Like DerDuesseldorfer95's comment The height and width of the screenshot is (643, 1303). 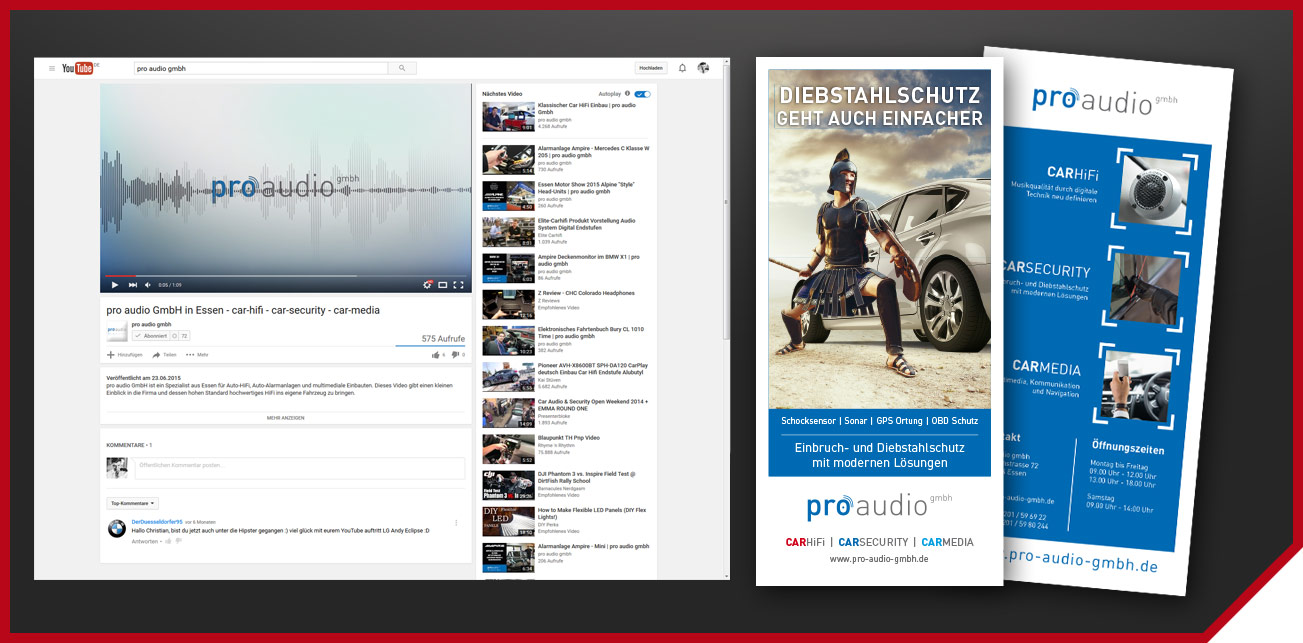point(168,541)
